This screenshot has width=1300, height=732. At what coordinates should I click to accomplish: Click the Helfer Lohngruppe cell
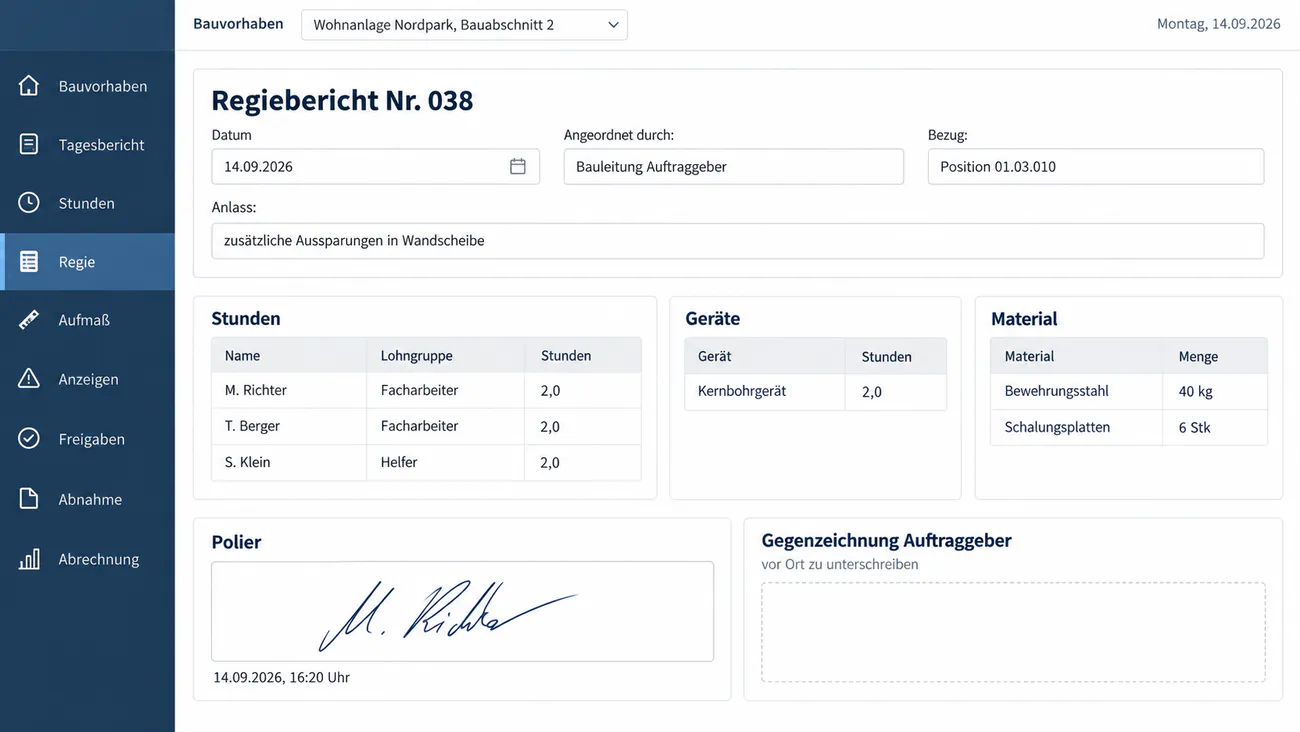(x=446, y=462)
